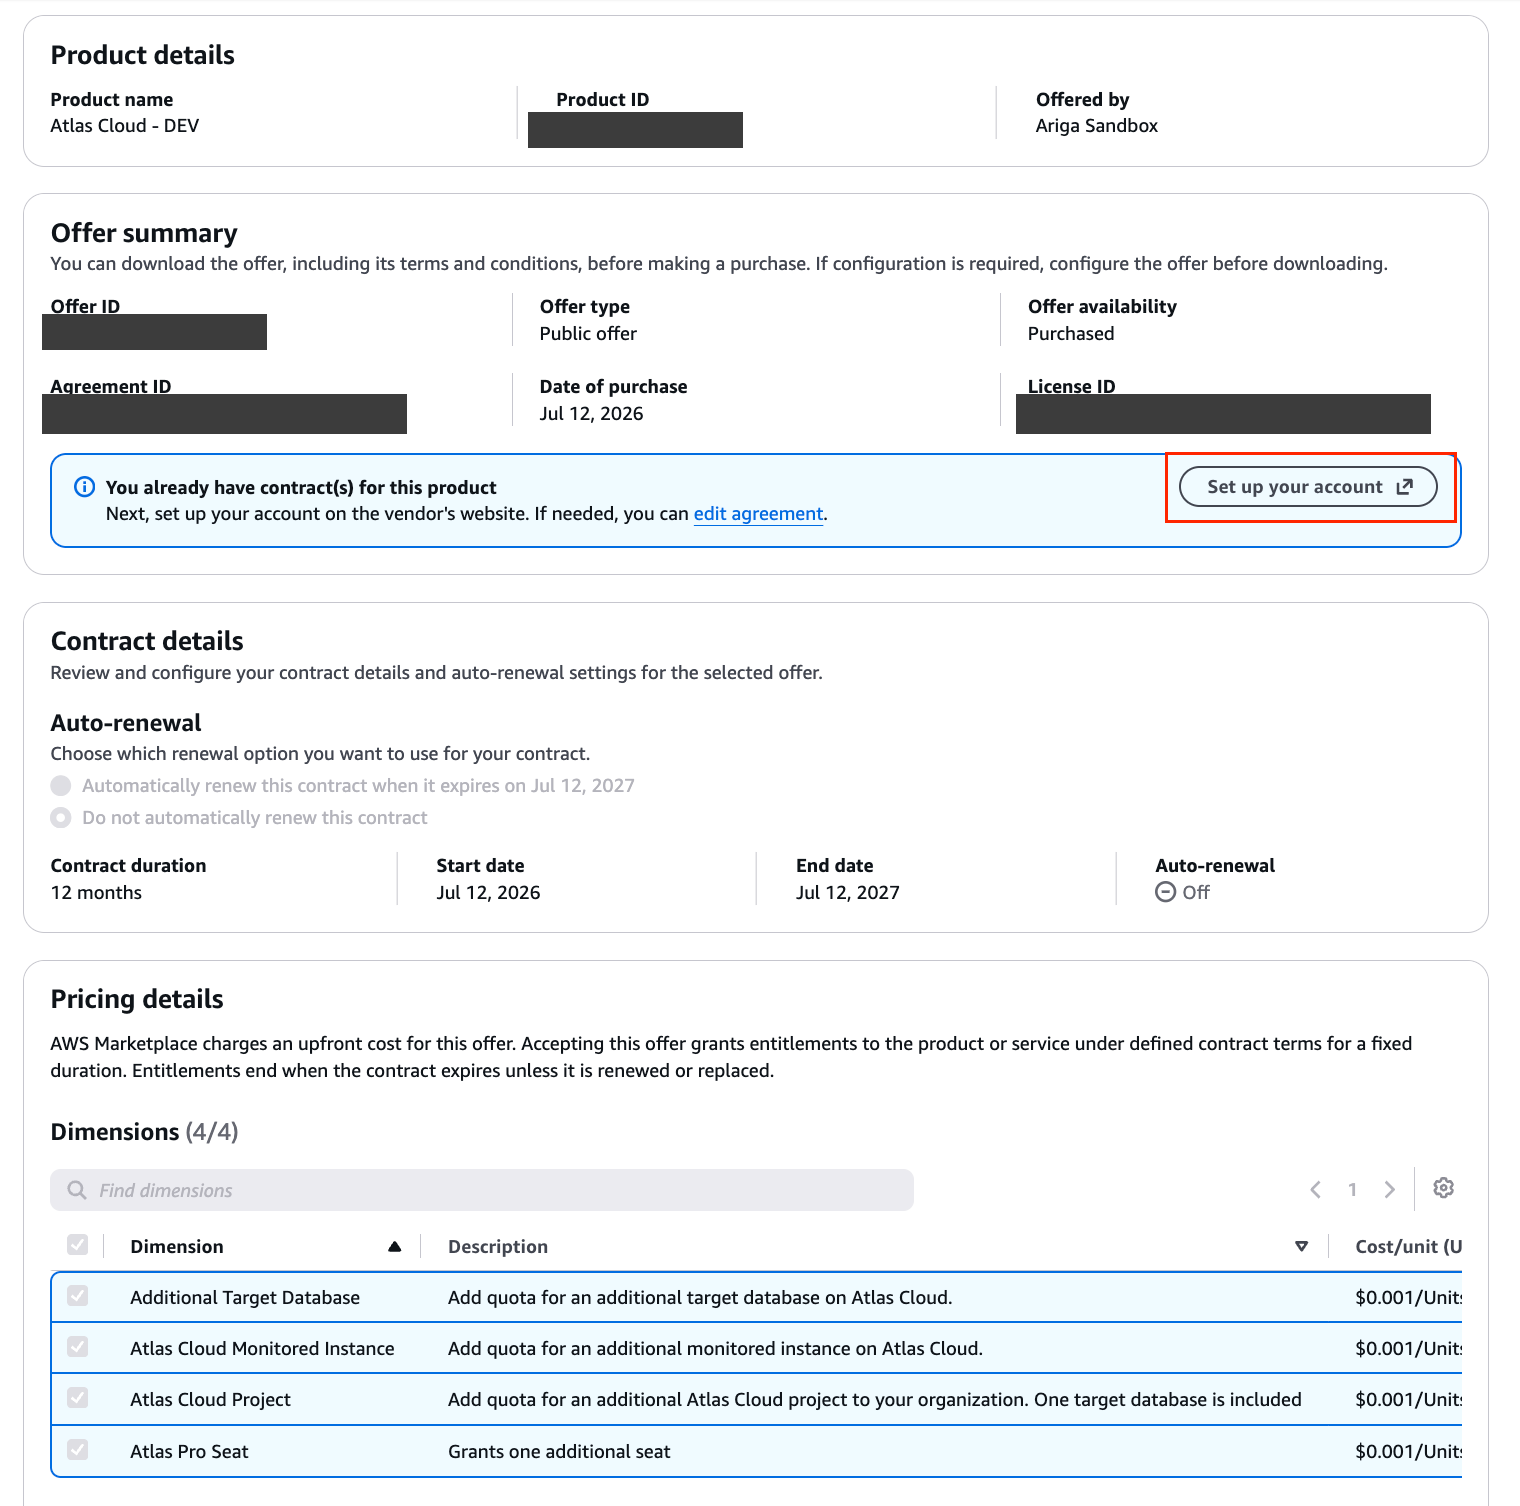Click the End date Jul 12, 2027 value
Image resolution: width=1520 pixels, height=1506 pixels.
[848, 892]
